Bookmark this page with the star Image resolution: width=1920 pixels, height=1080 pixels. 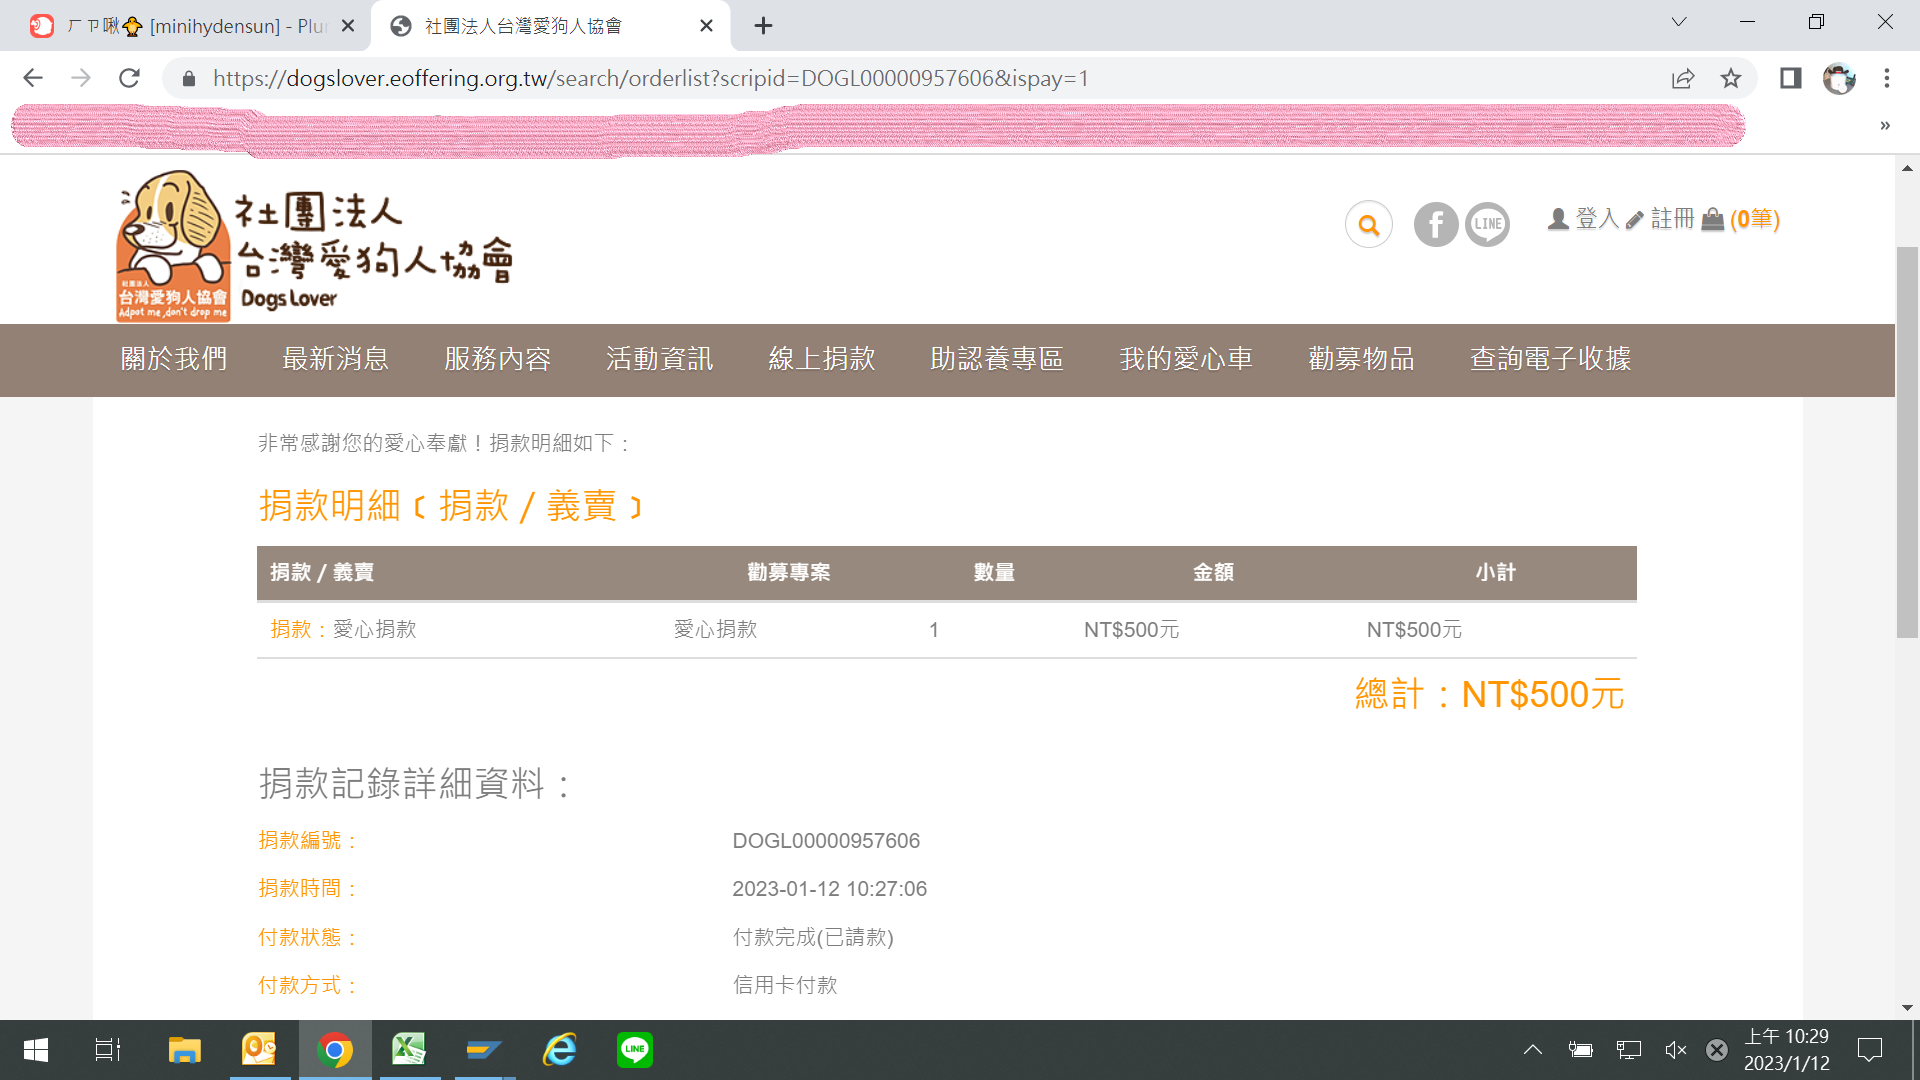(1731, 78)
